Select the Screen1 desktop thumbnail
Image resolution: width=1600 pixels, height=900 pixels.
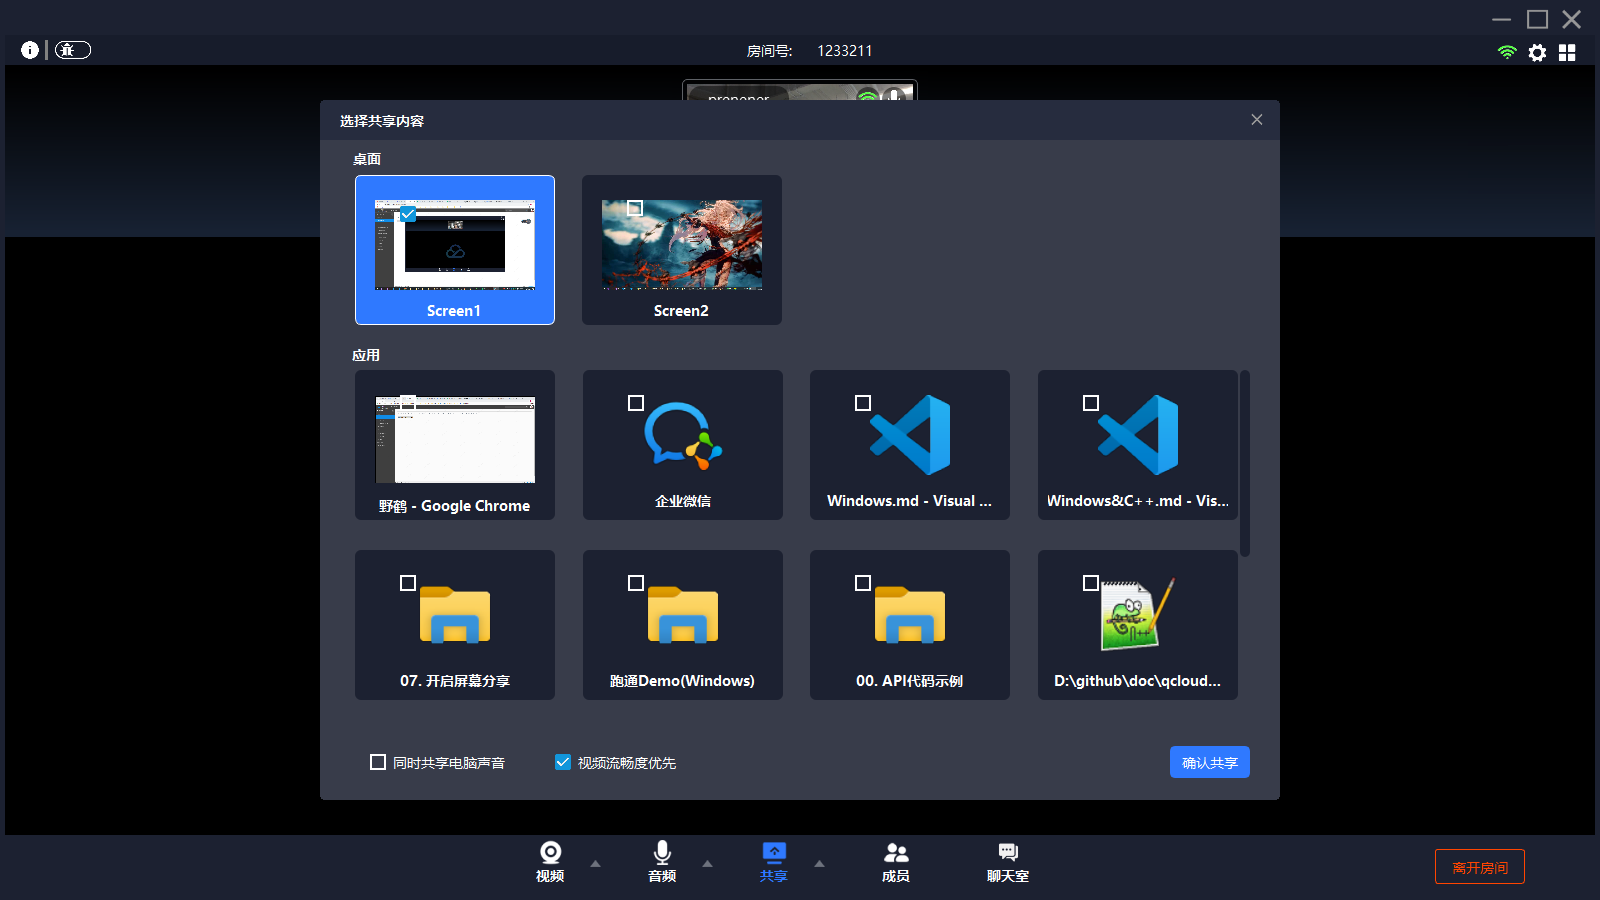(455, 245)
